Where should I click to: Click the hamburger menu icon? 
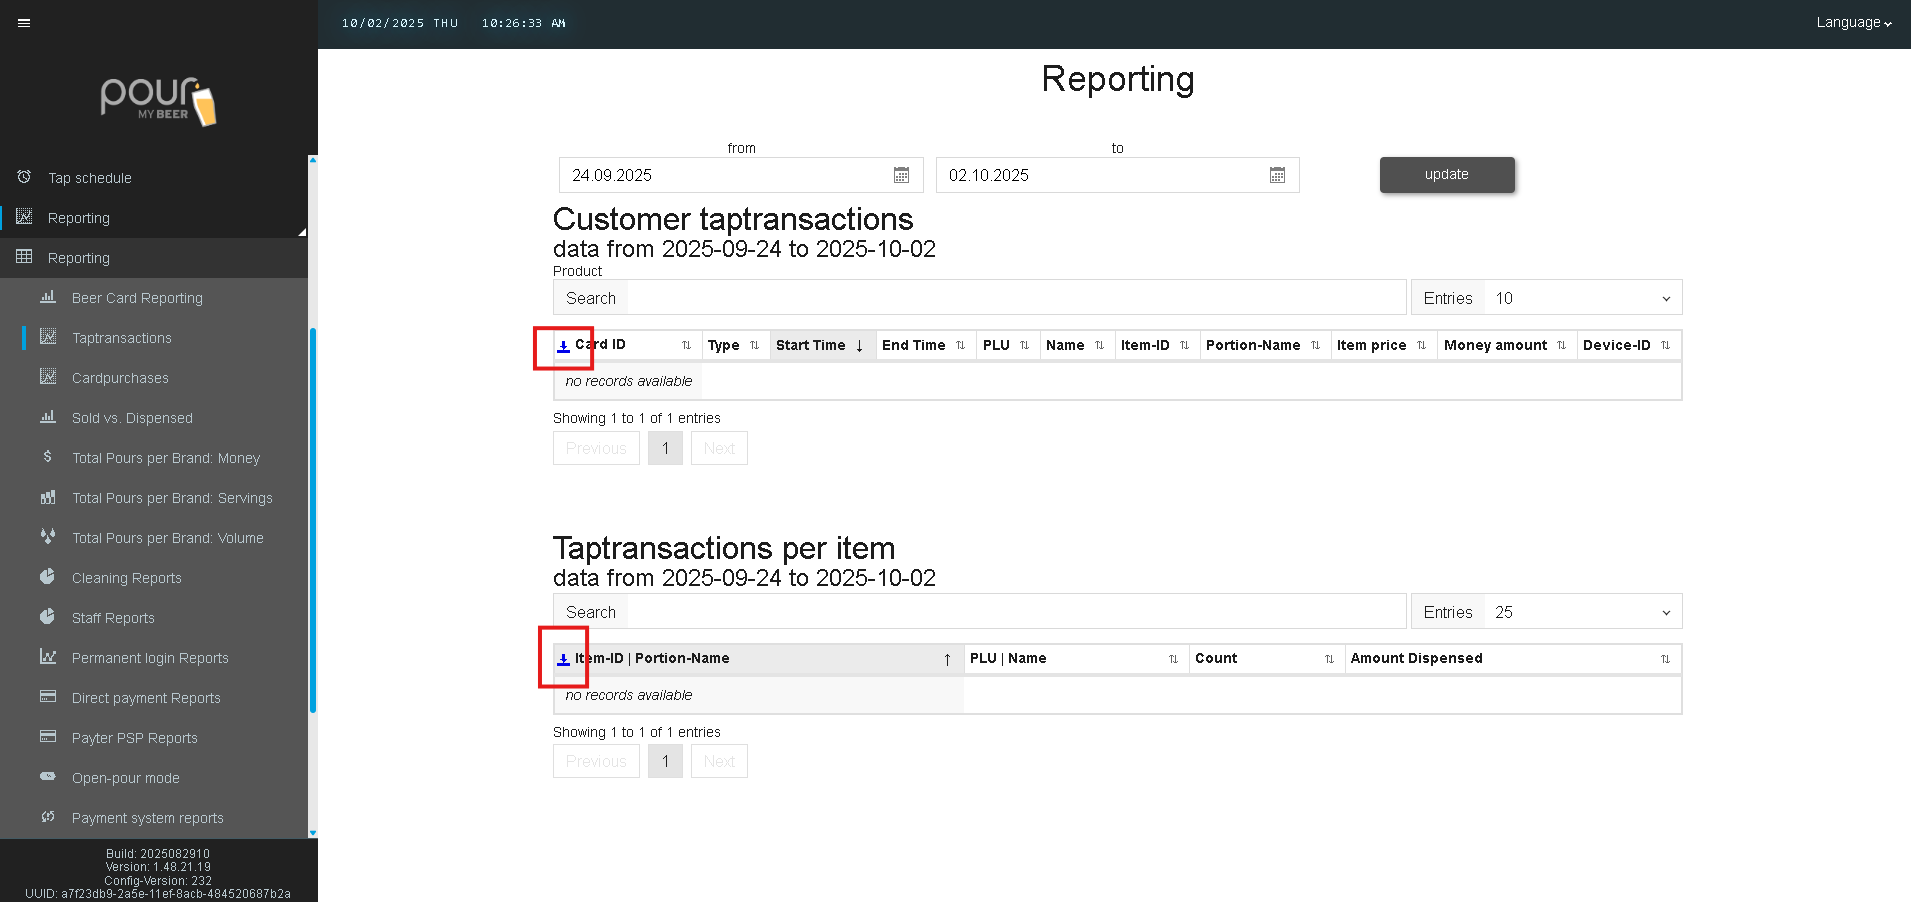pos(24,23)
